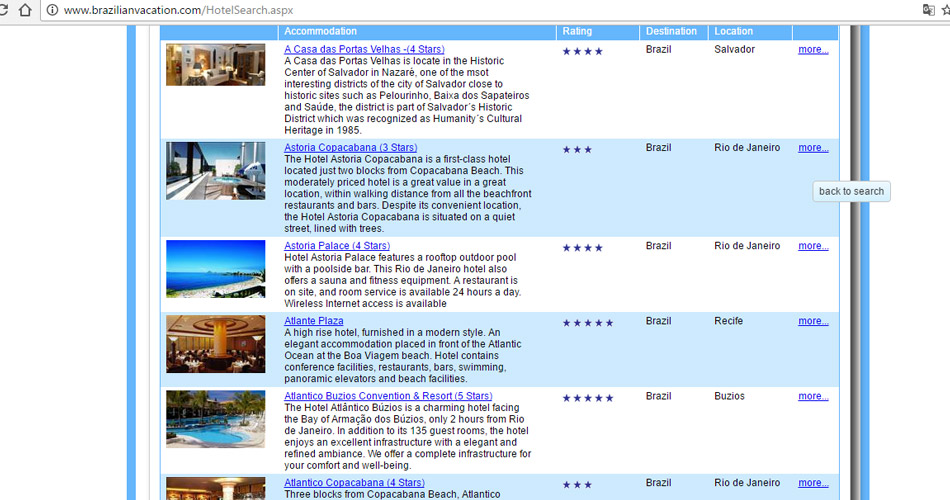Click more link for Astoria Copacabana
This screenshot has height=500, width=950.
[813, 147]
